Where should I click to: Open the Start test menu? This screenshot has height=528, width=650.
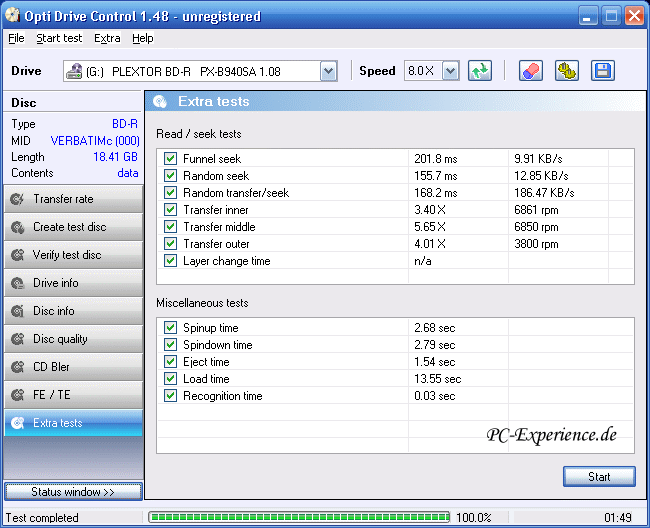[x=59, y=38]
